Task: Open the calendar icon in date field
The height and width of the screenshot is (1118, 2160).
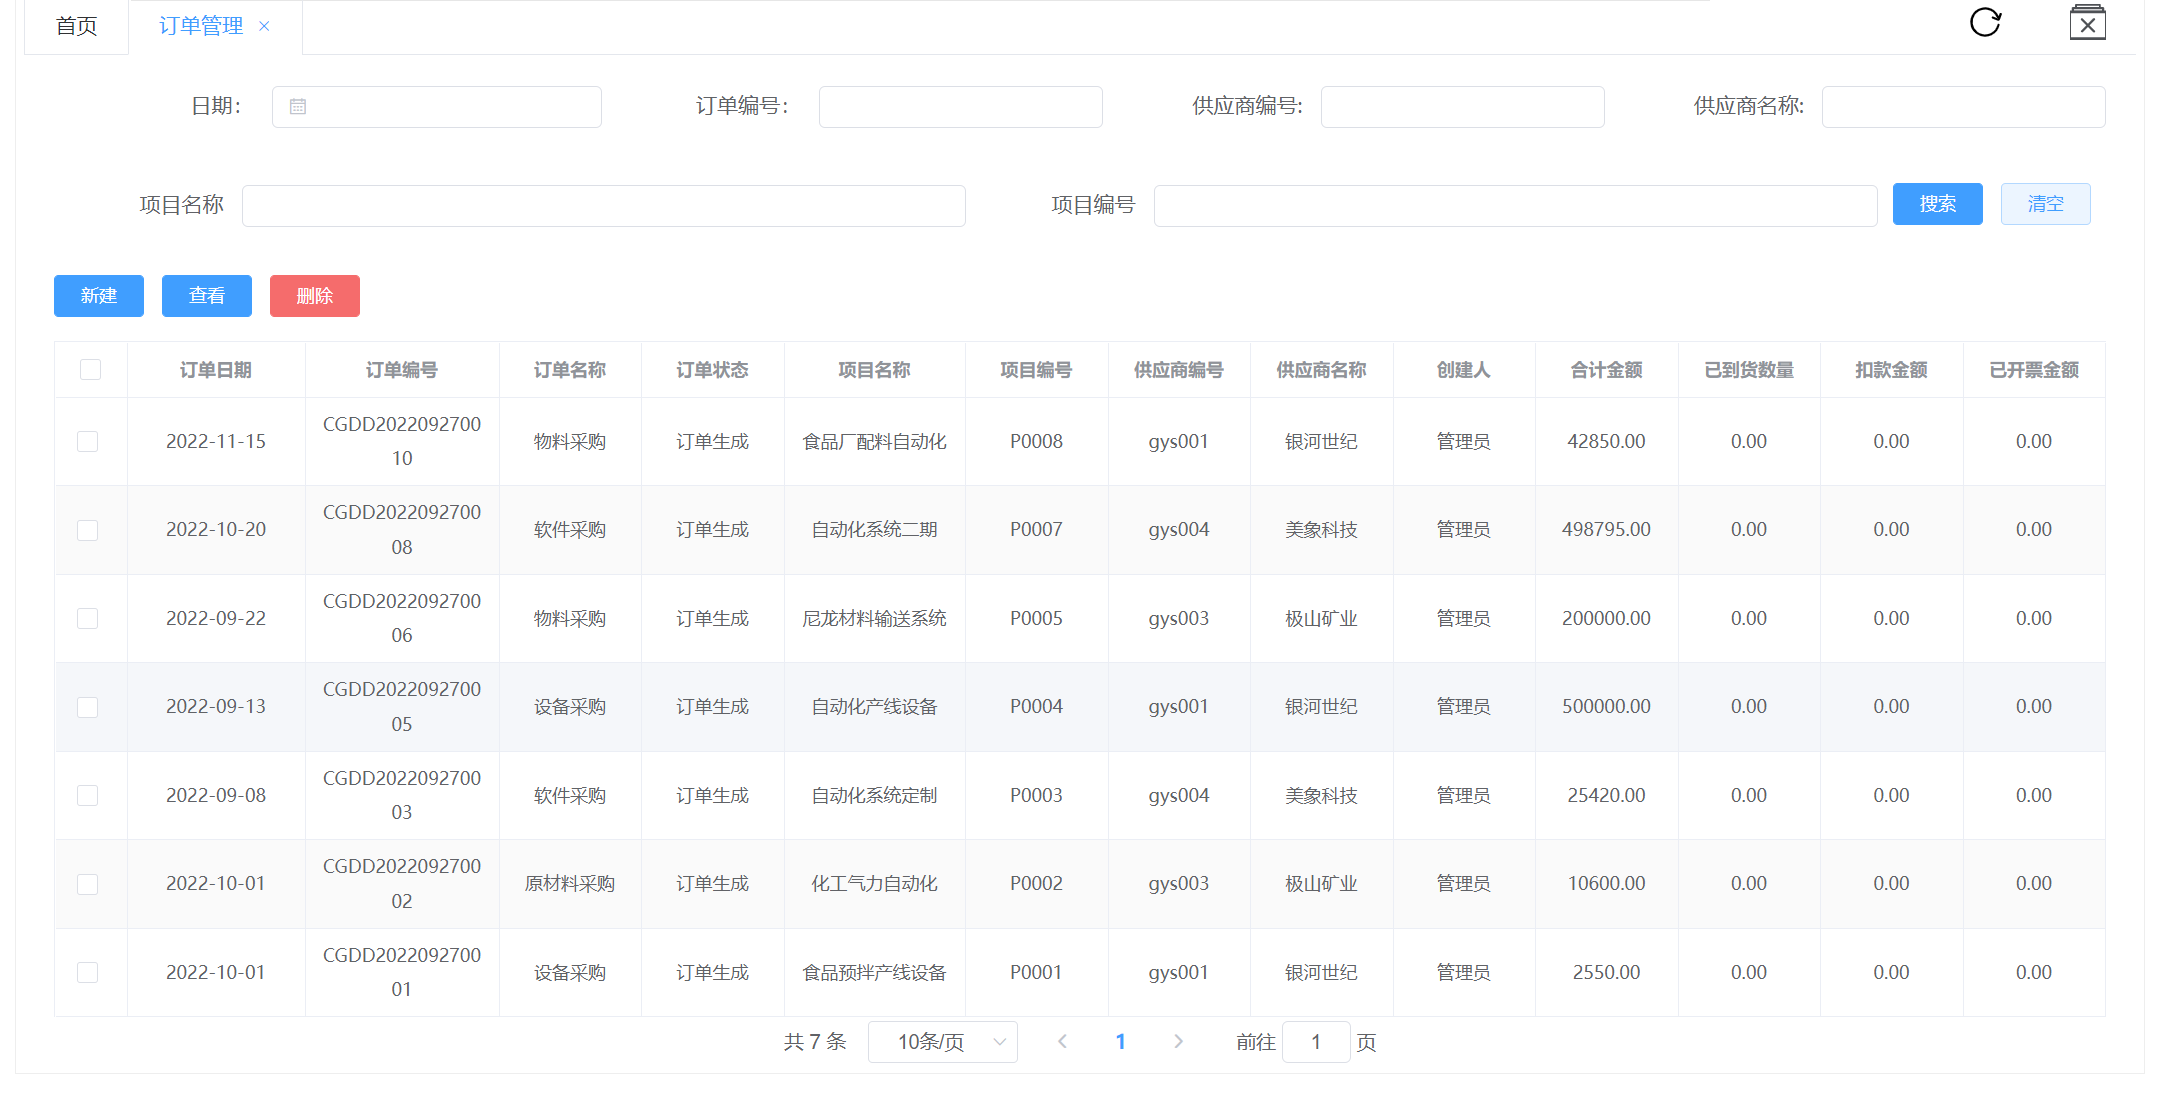Action: (298, 107)
